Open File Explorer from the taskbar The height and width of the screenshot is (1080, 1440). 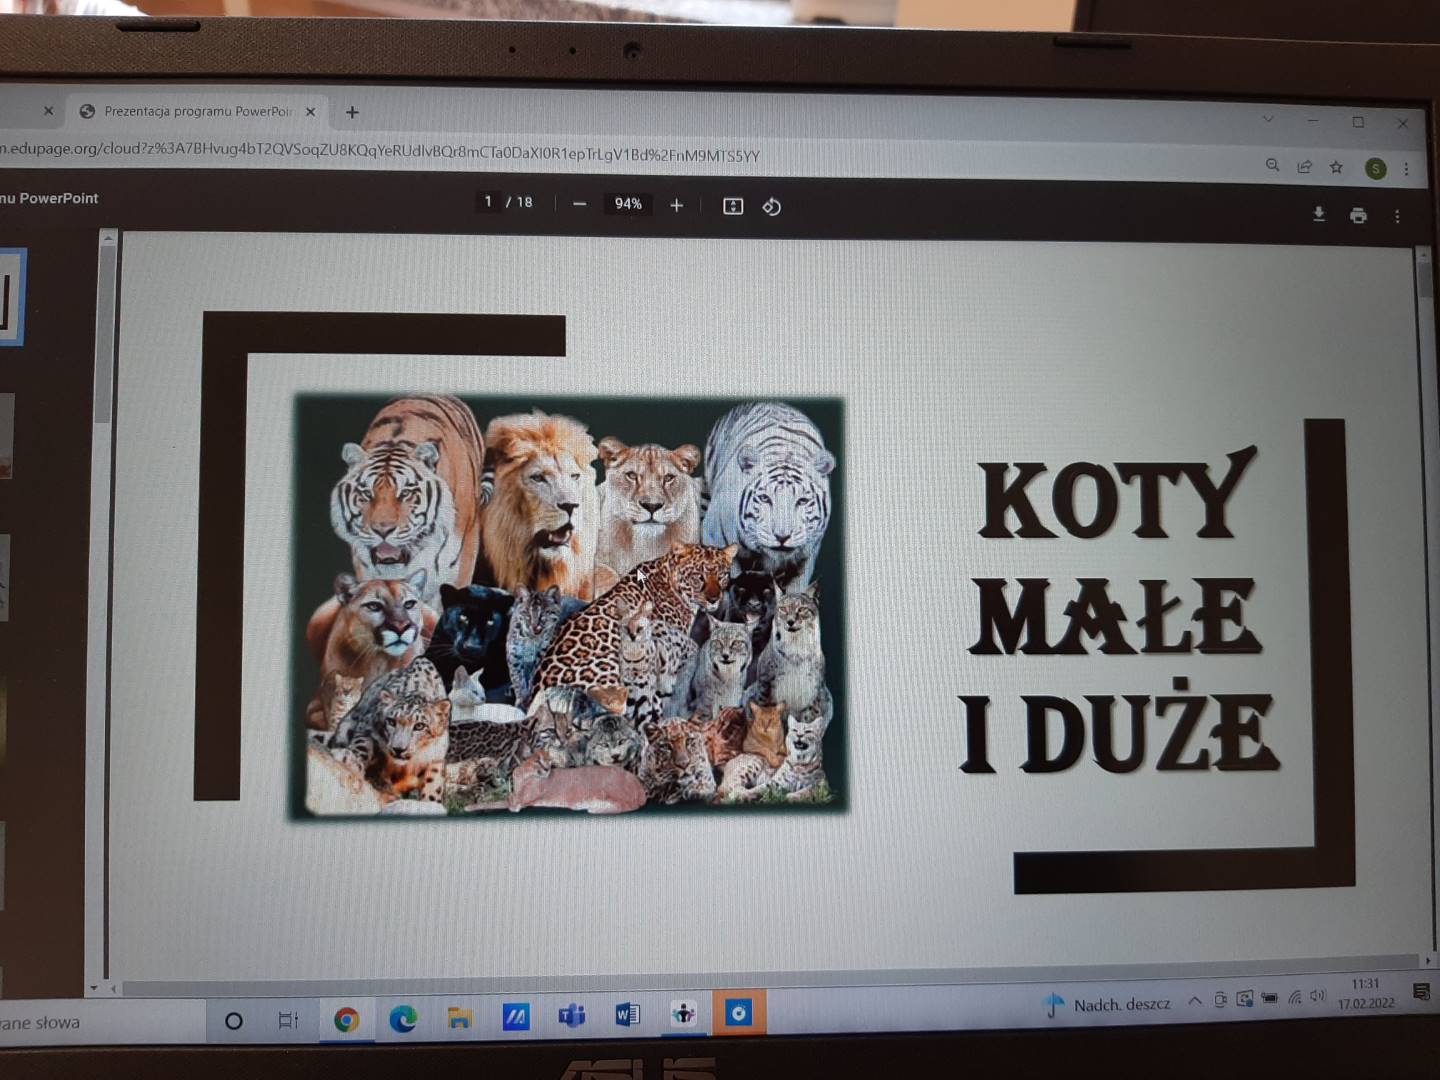(460, 1018)
